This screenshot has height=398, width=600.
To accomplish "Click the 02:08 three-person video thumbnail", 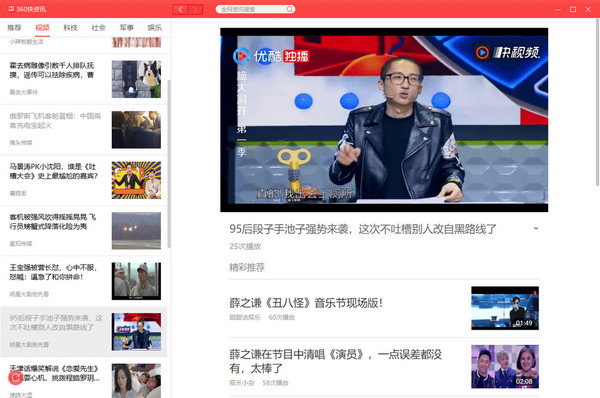I will (x=505, y=367).
